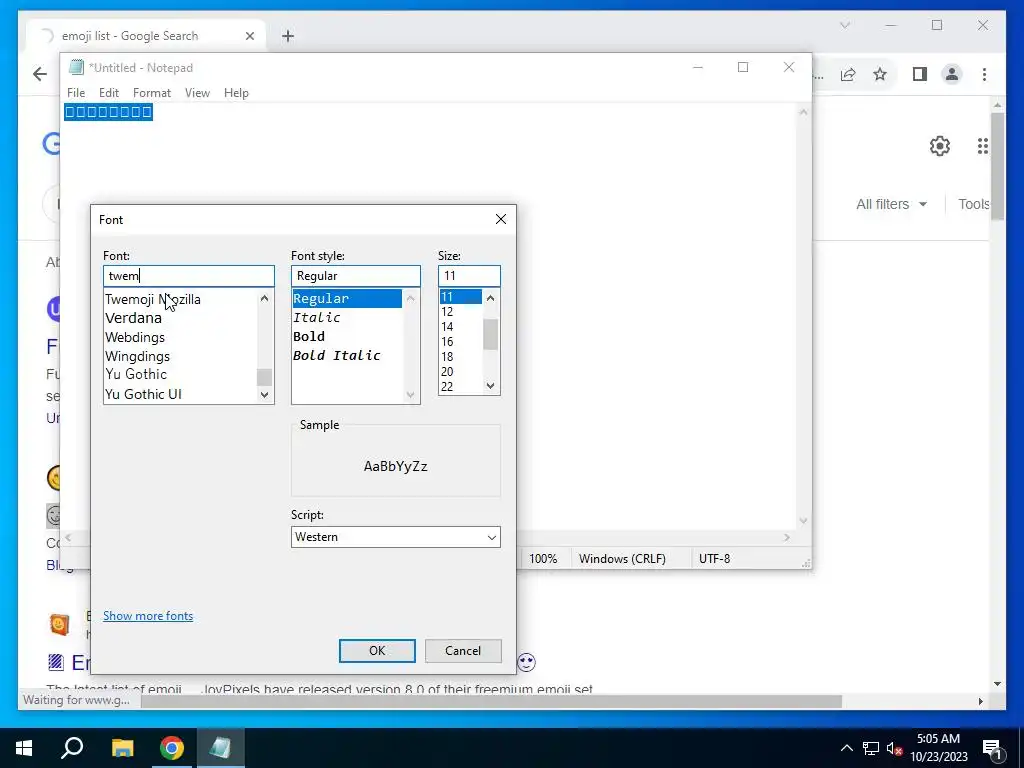1024x768 pixels.
Task: Click Chrome's share page icon
Action: (848, 74)
